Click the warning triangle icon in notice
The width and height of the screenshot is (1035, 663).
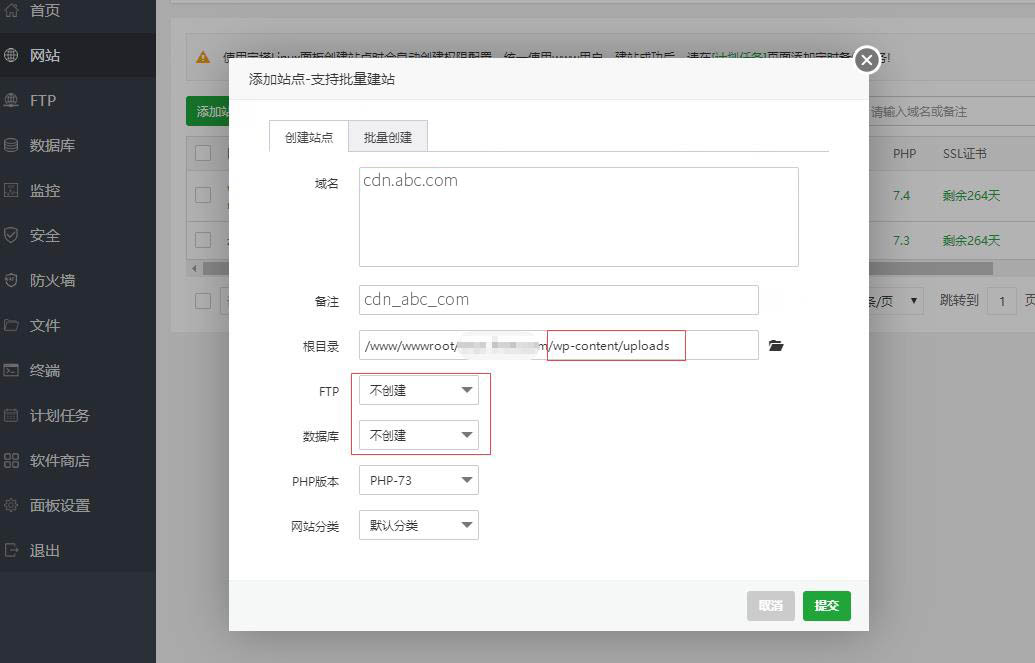pyautogui.click(x=203, y=57)
